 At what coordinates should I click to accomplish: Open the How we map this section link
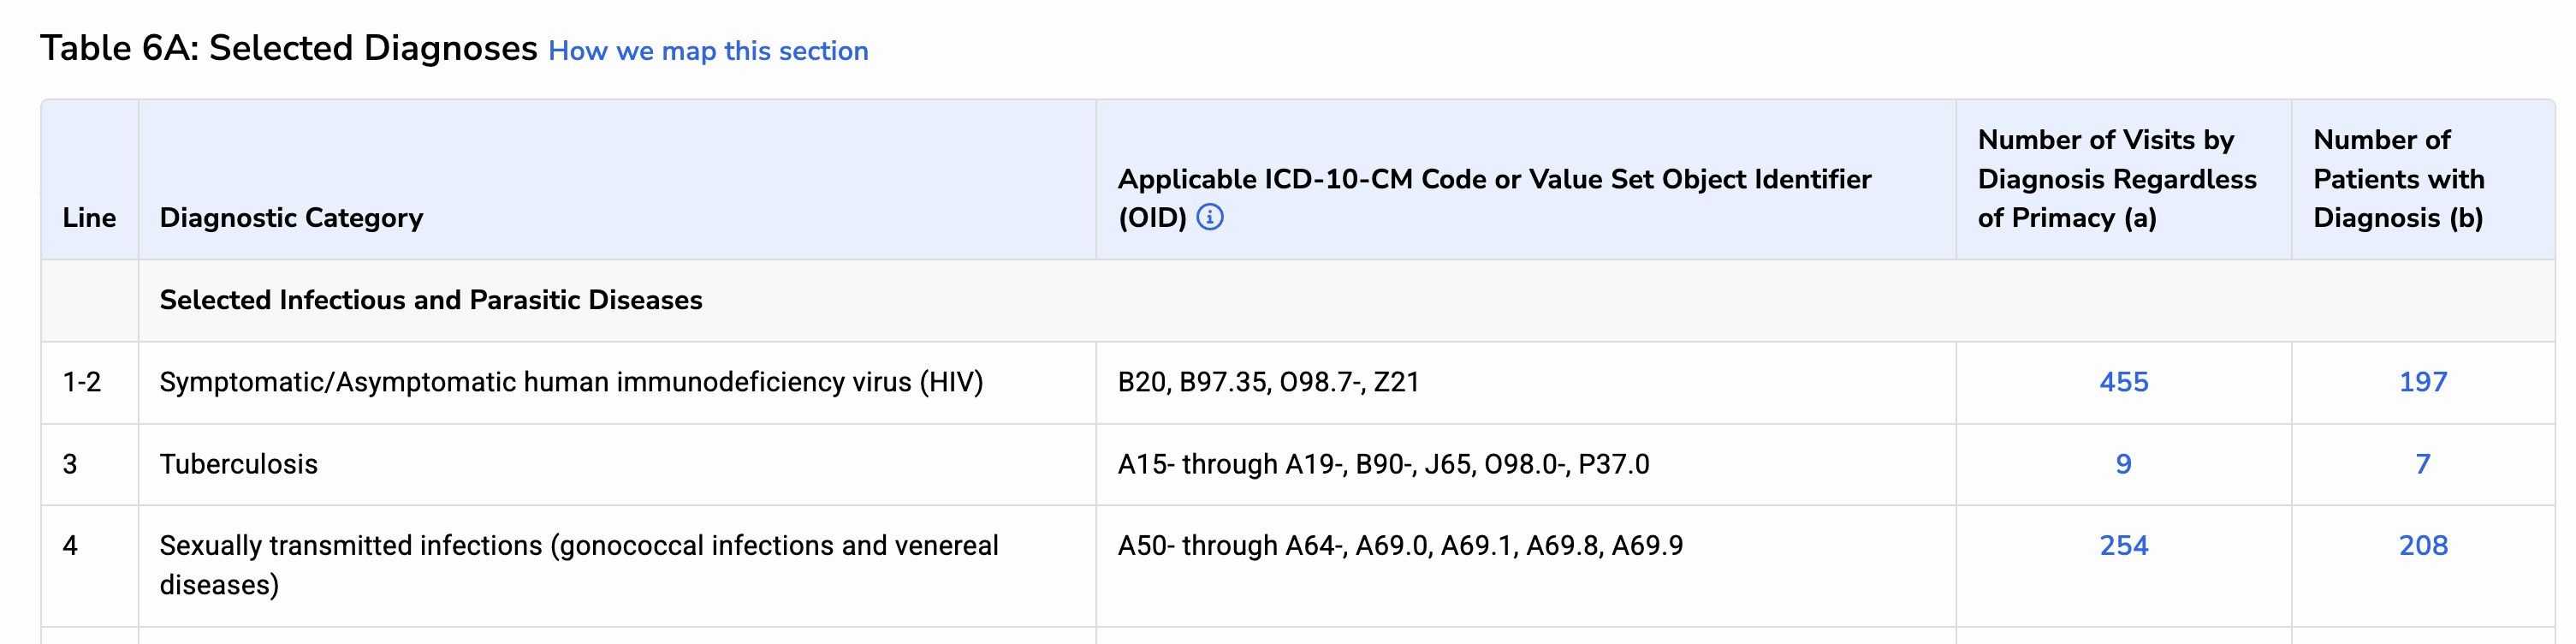click(707, 51)
